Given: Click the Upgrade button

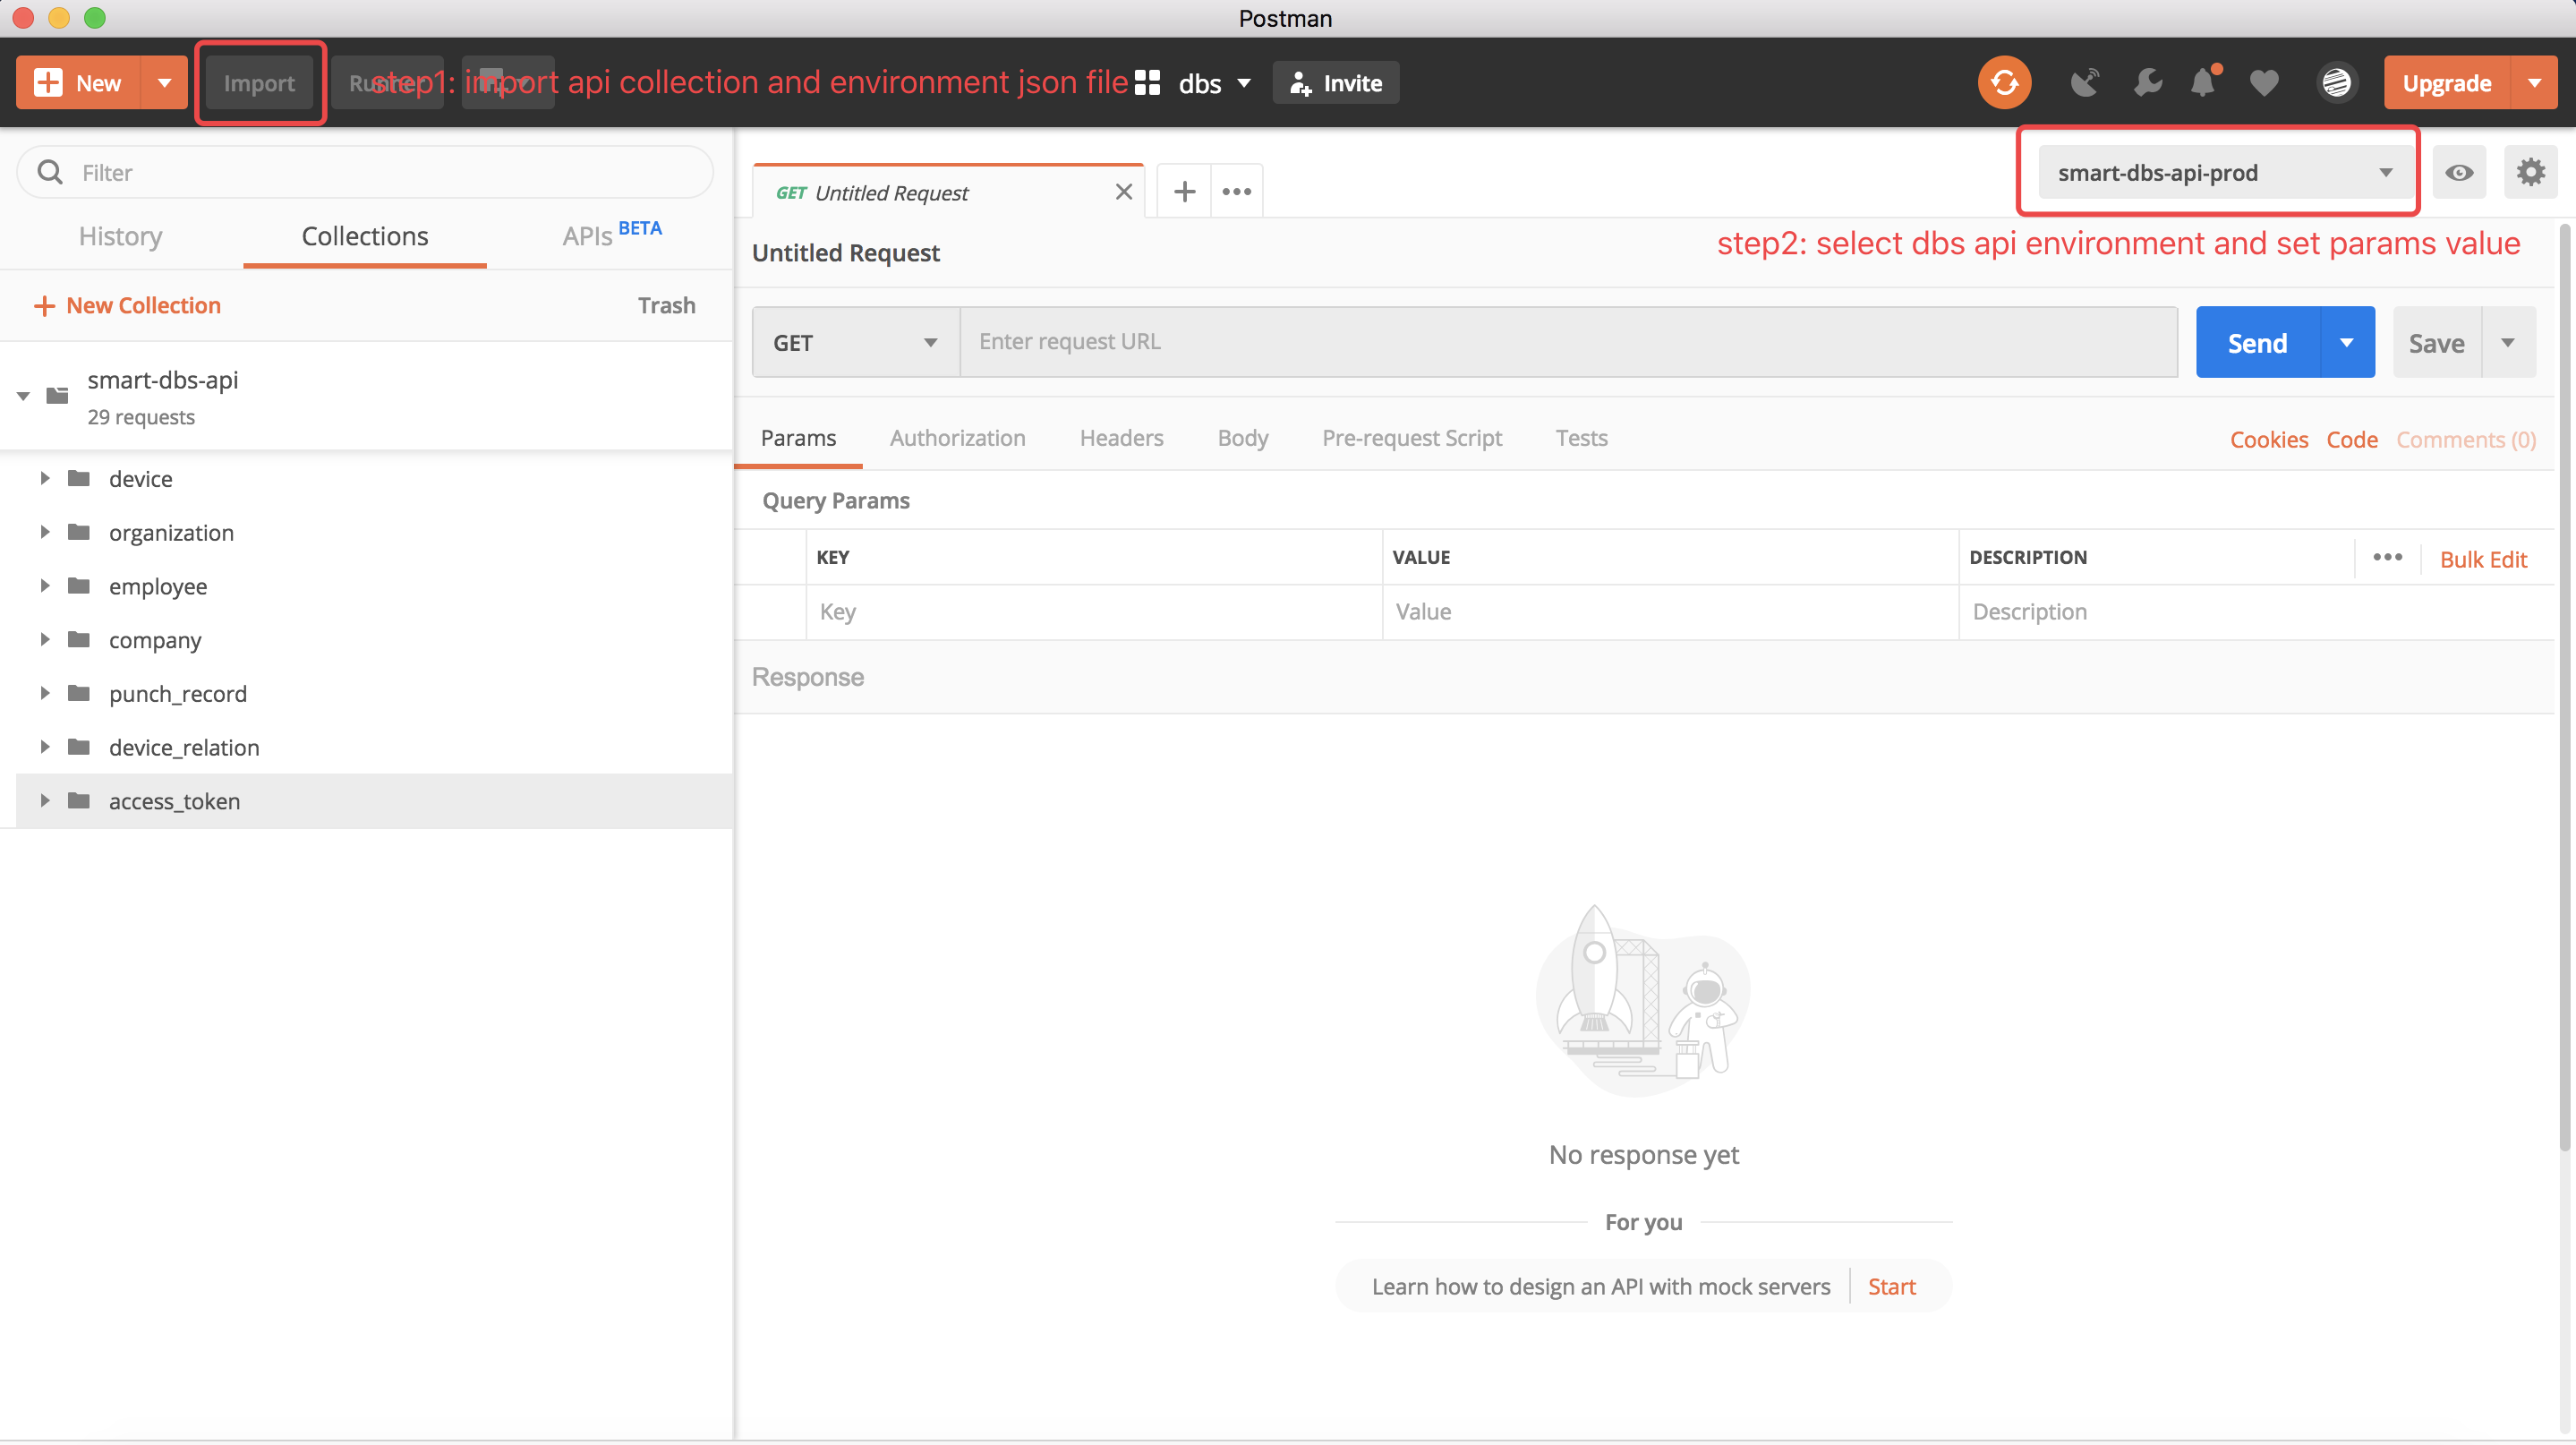Looking at the screenshot, I should pos(2446,83).
